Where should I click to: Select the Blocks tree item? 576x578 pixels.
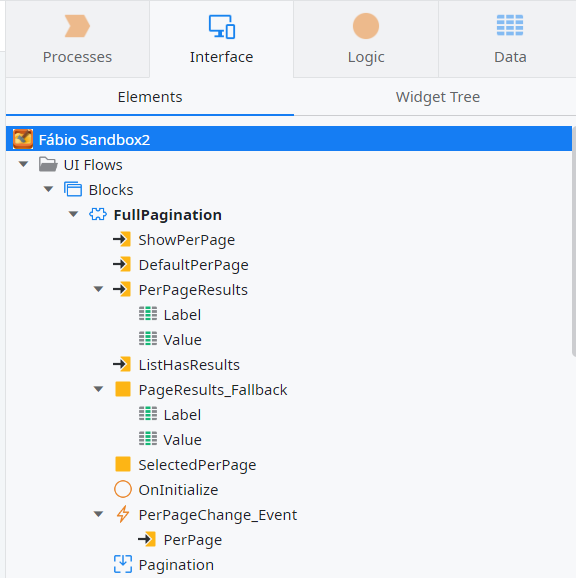click(111, 190)
